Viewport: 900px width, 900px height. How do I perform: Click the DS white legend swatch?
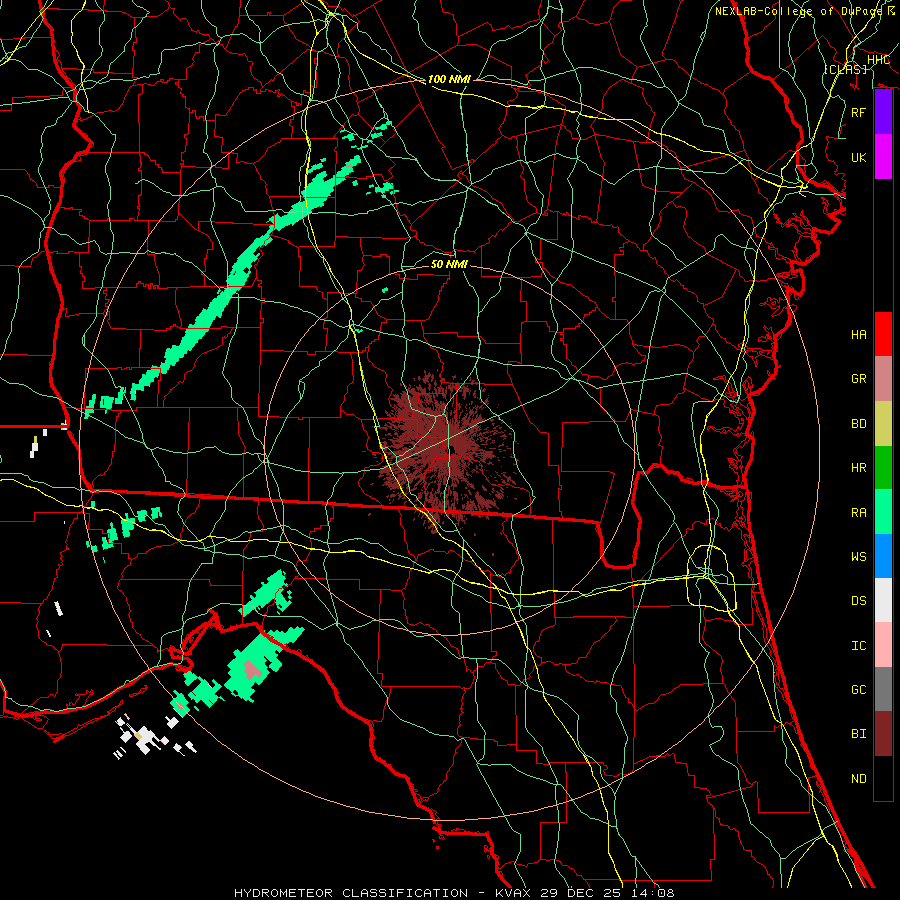coord(883,600)
